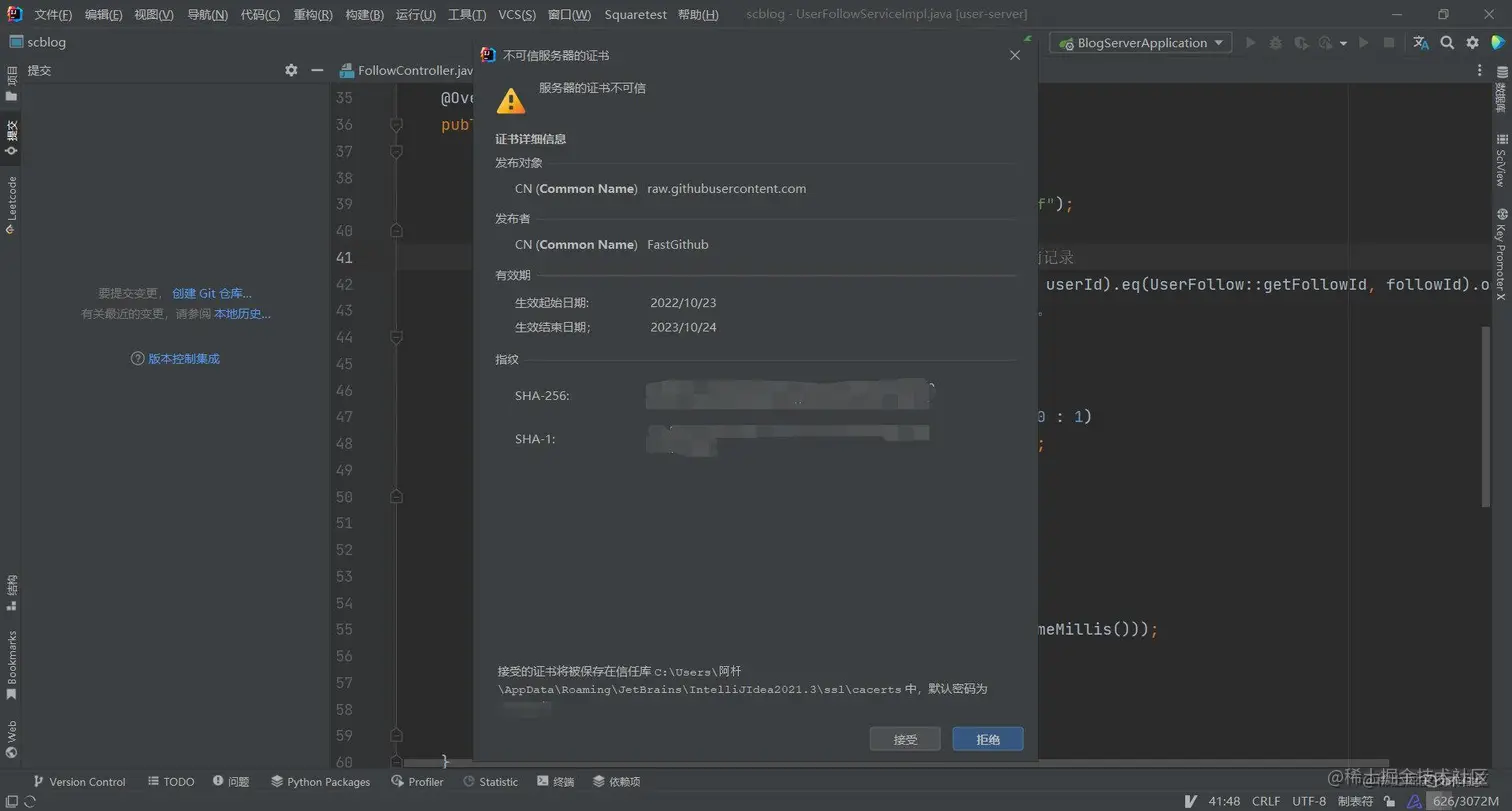Open the TODO tool window

pyautogui.click(x=171, y=782)
